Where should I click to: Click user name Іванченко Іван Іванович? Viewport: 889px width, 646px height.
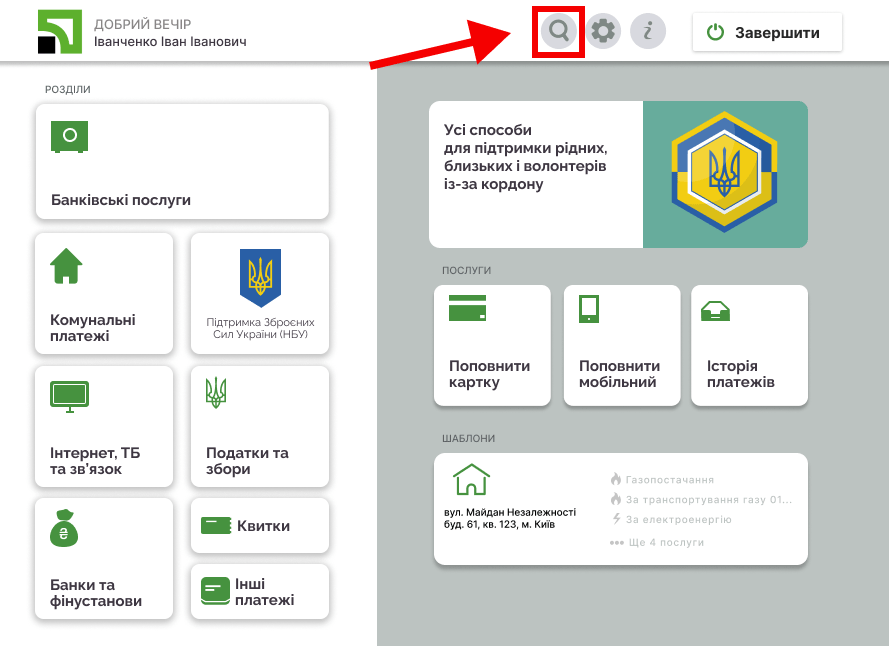(170, 41)
